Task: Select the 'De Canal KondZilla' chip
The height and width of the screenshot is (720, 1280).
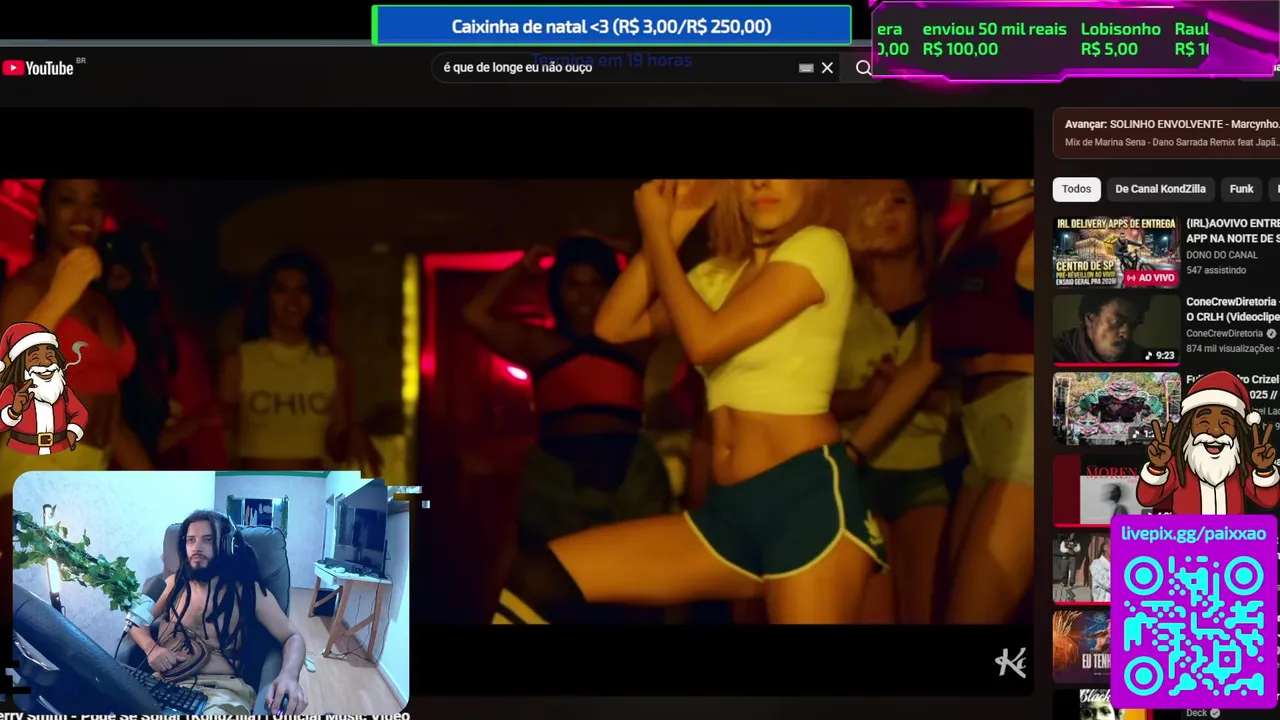Action: 1160,189
